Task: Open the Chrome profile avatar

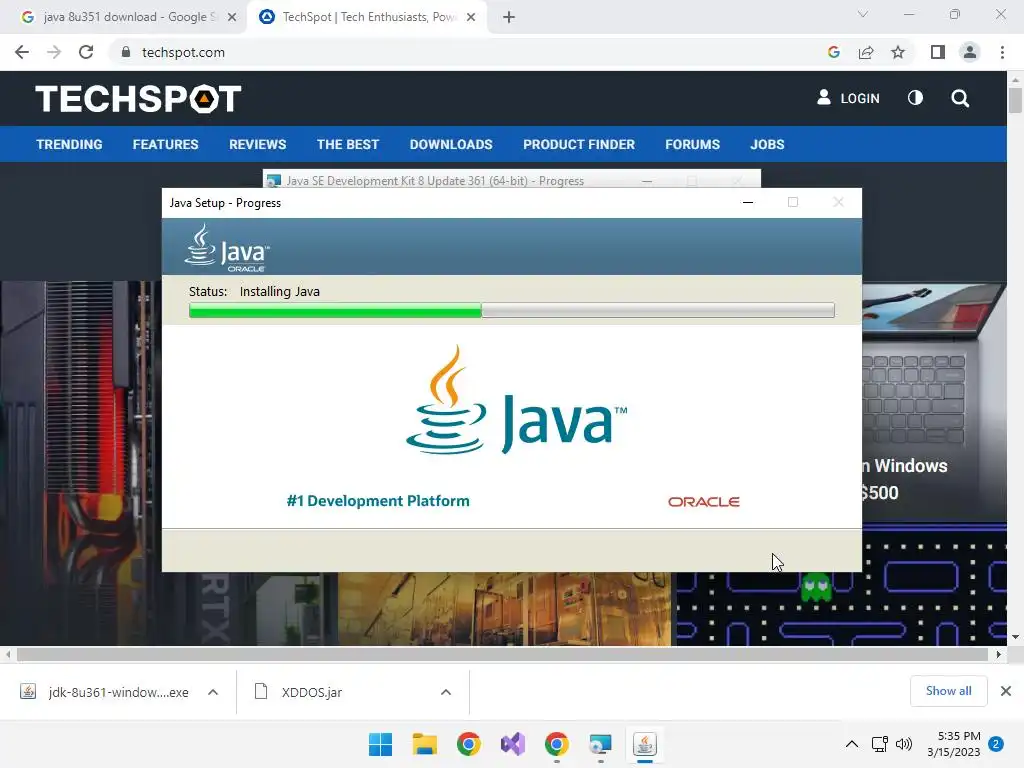Action: (970, 52)
